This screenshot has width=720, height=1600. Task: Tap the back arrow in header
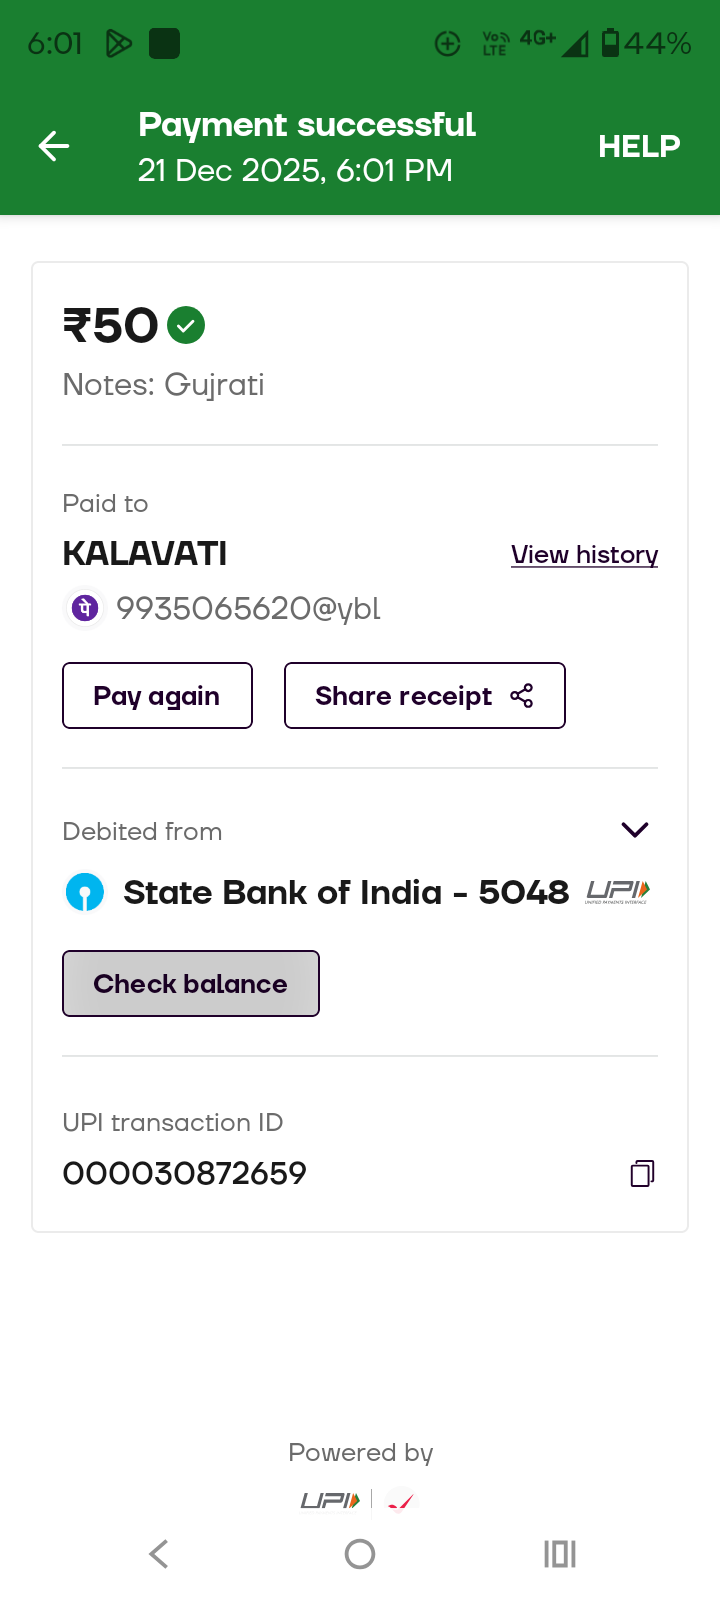click(x=54, y=146)
